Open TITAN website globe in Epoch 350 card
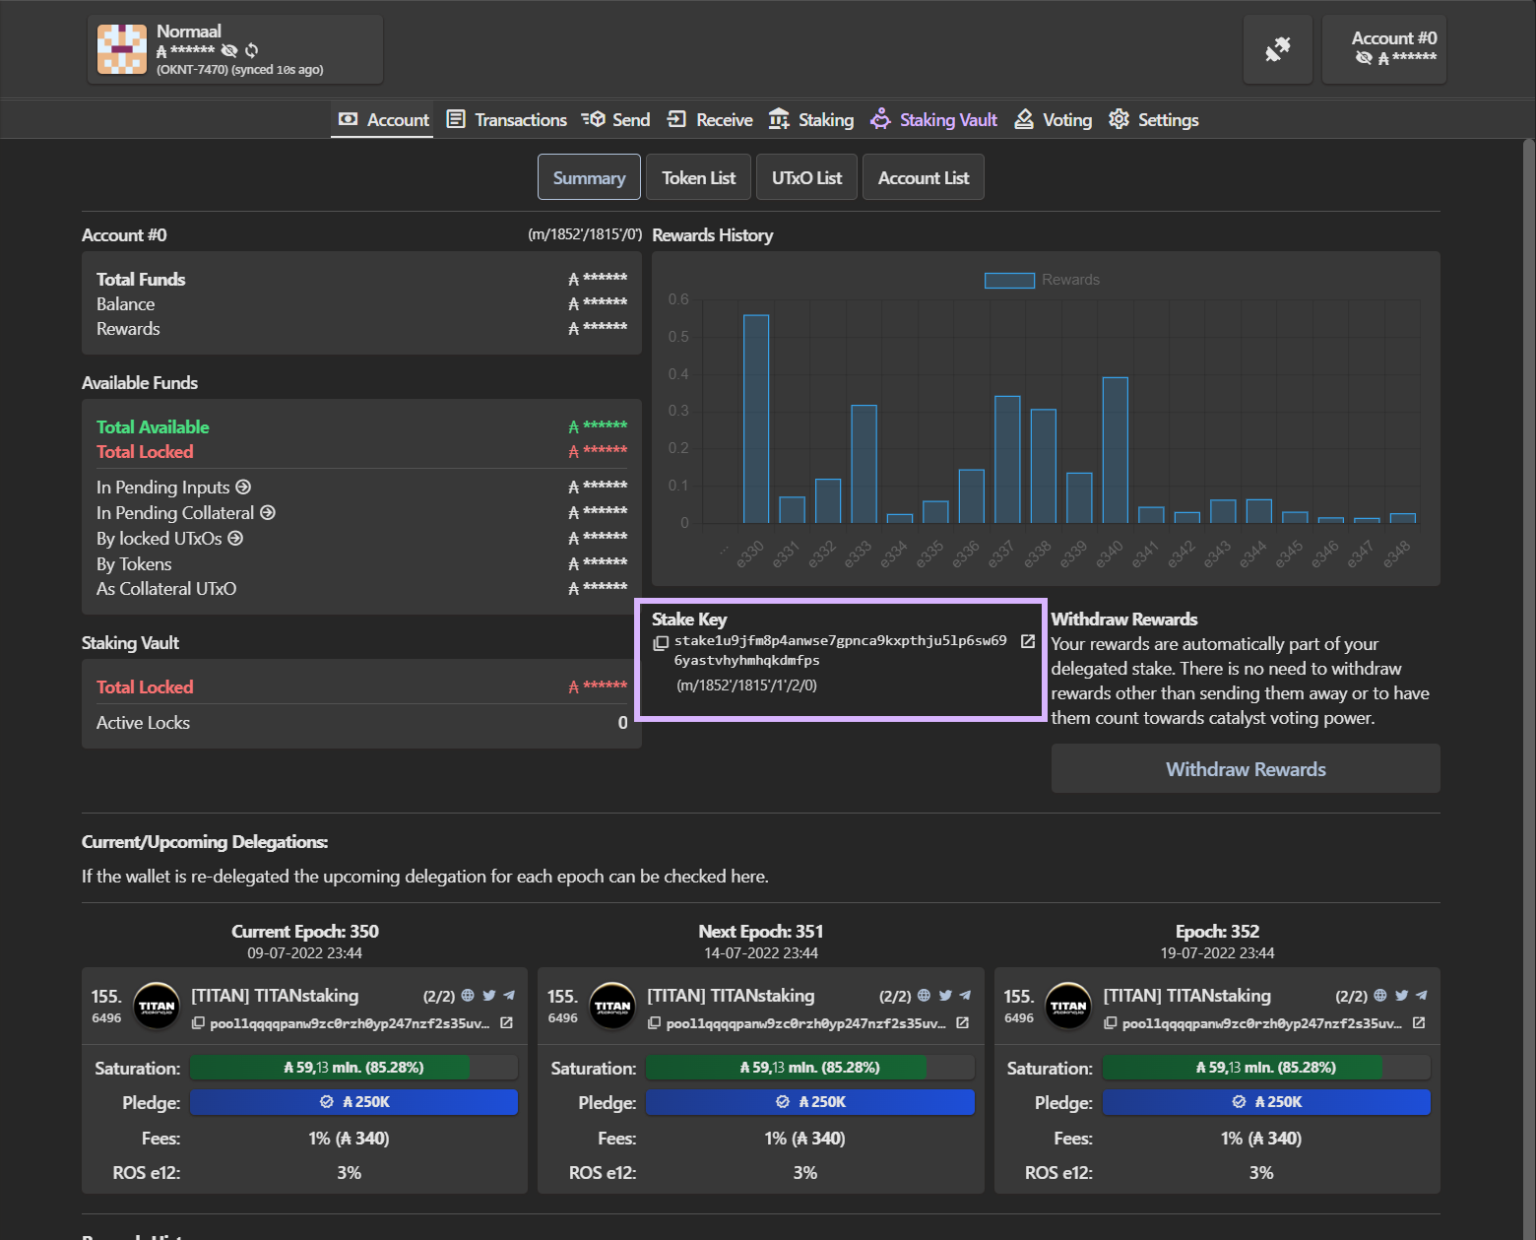 point(467,996)
